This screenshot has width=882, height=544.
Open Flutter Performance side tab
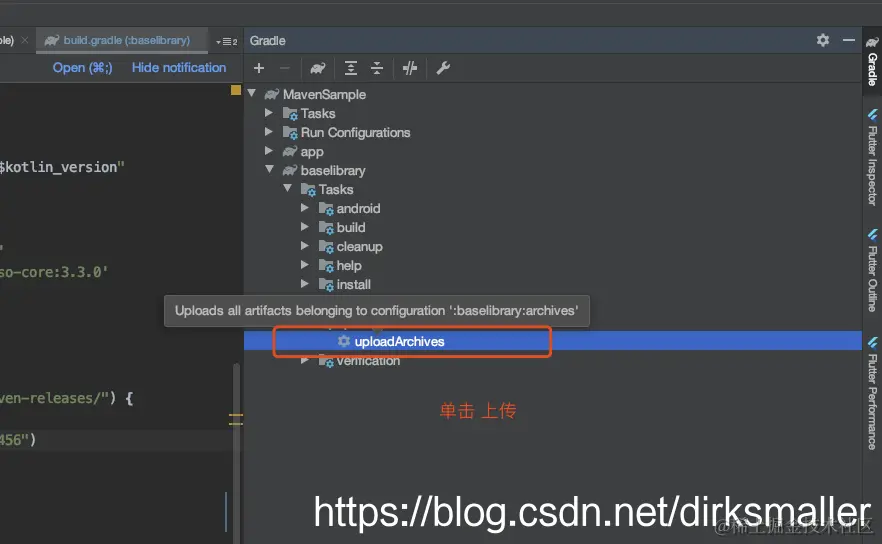(872, 394)
